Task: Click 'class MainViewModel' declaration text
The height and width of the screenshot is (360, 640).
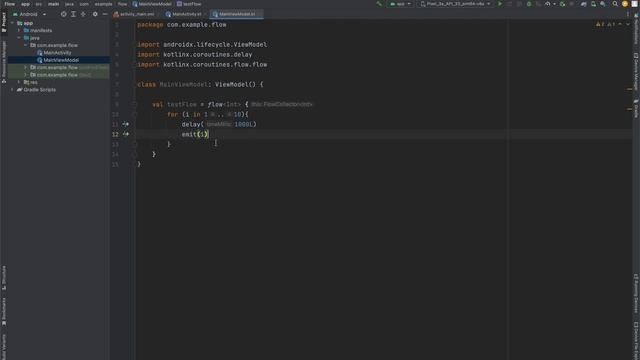Action: point(173,84)
